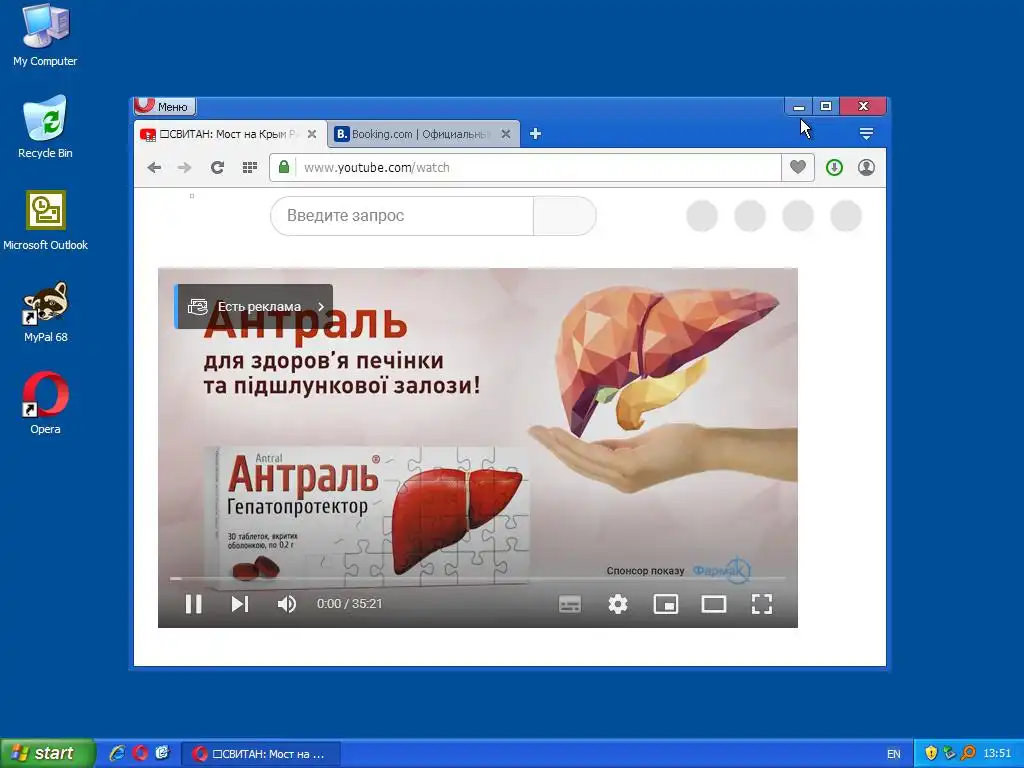The height and width of the screenshot is (768, 1024).
Task: Launch Internet Explorer from quick launch
Action: [x=118, y=753]
